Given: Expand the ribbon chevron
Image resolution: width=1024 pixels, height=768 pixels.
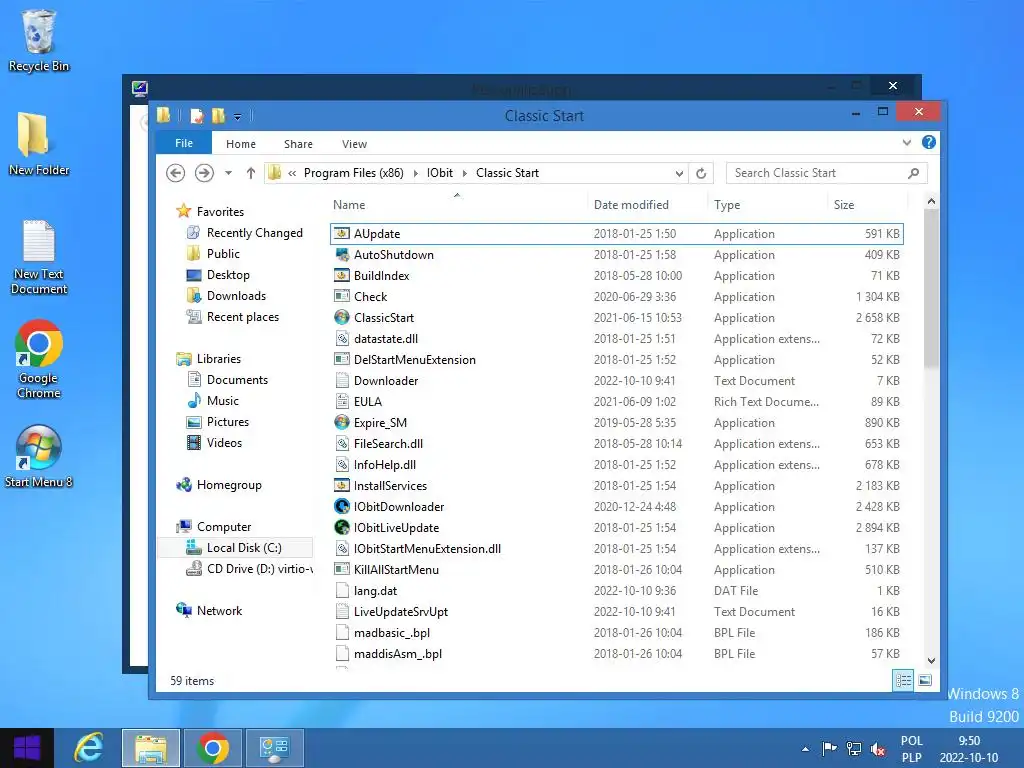Looking at the screenshot, I should tap(906, 142).
